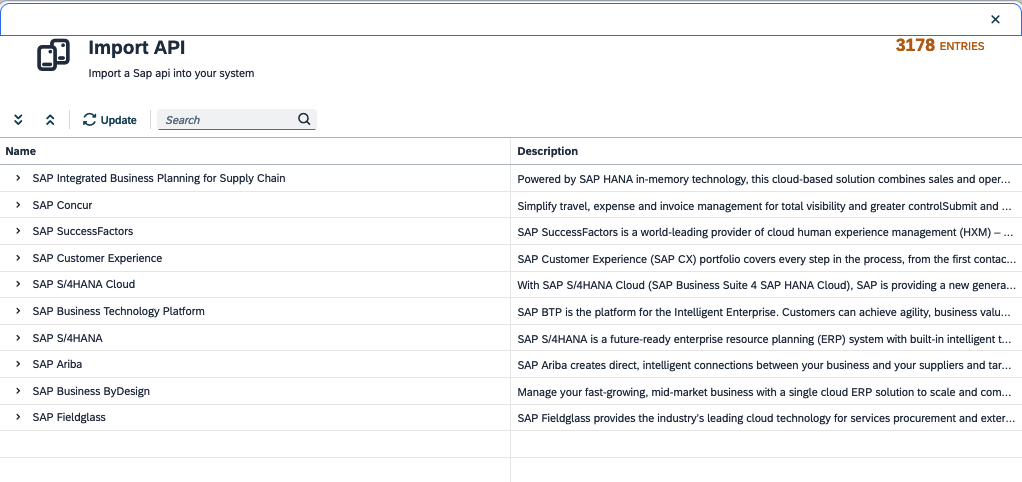Viewport: 1022px width, 482px height.
Task: Click description 'SAP Ariba creates direct, intelligent connections'
Action: click(x=766, y=365)
